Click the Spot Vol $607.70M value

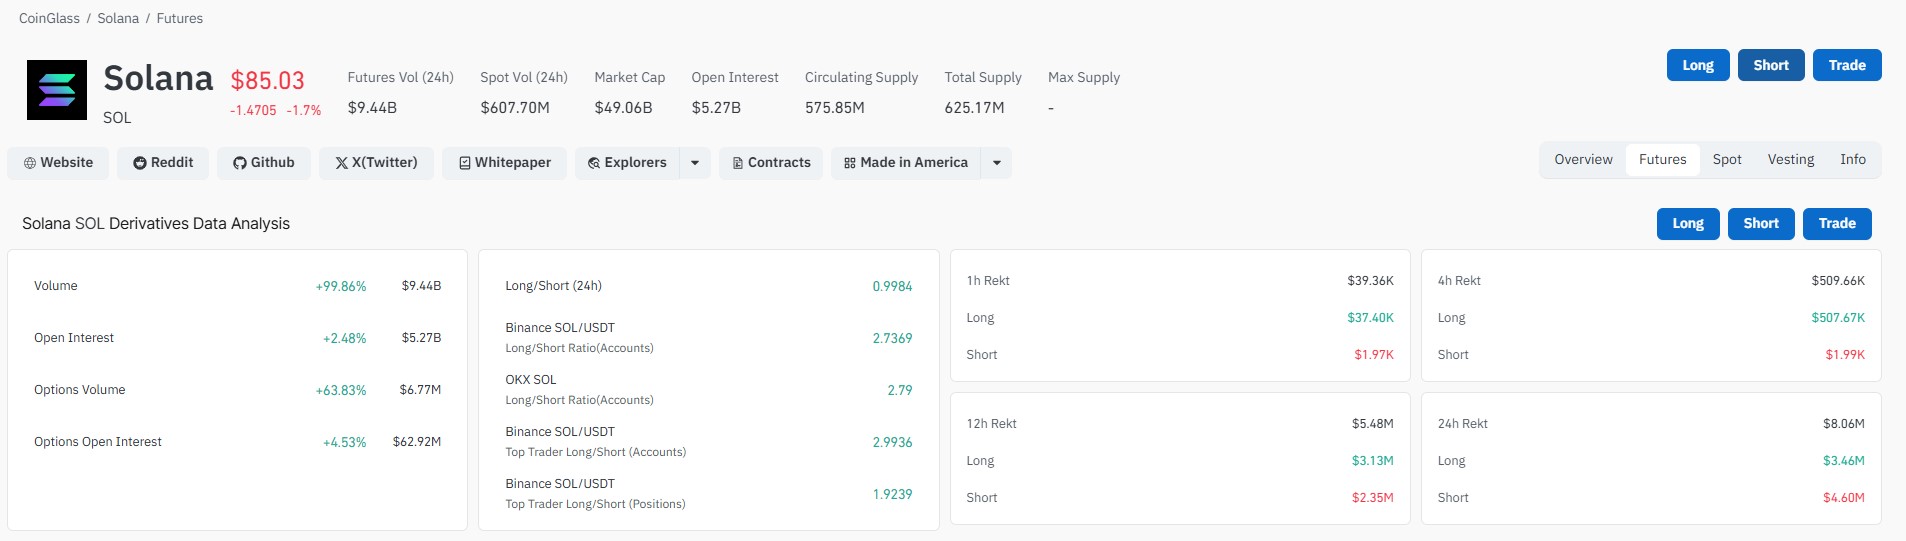coord(515,108)
